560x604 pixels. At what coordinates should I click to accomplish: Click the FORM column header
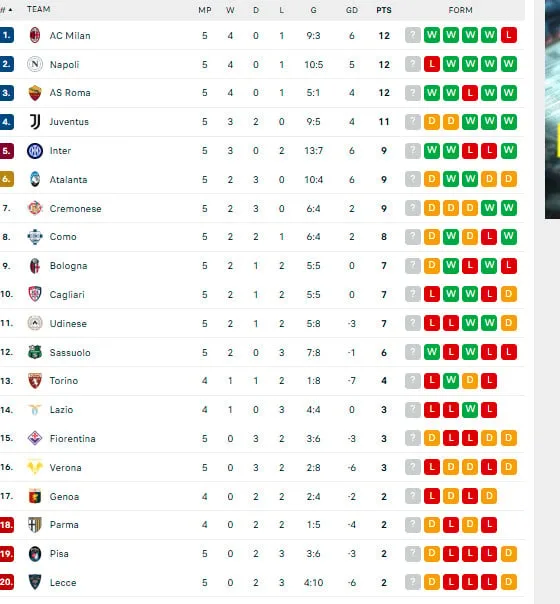point(460,10)
